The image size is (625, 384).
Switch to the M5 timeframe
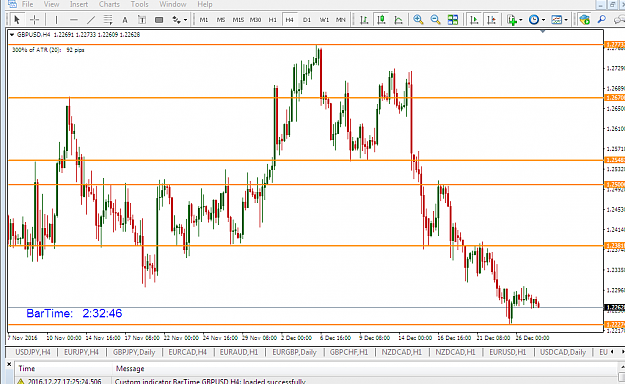tap(221, 20)
